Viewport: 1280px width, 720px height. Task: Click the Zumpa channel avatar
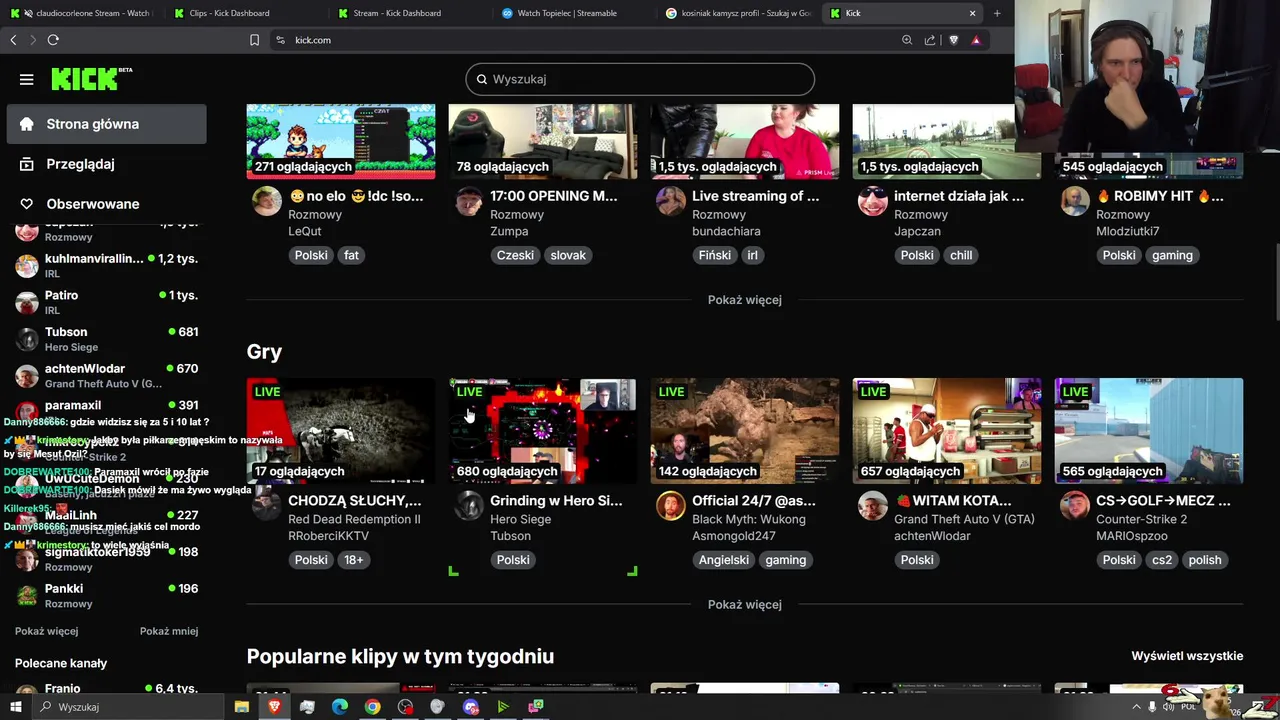pyautogui.click(x=469, y=201)
